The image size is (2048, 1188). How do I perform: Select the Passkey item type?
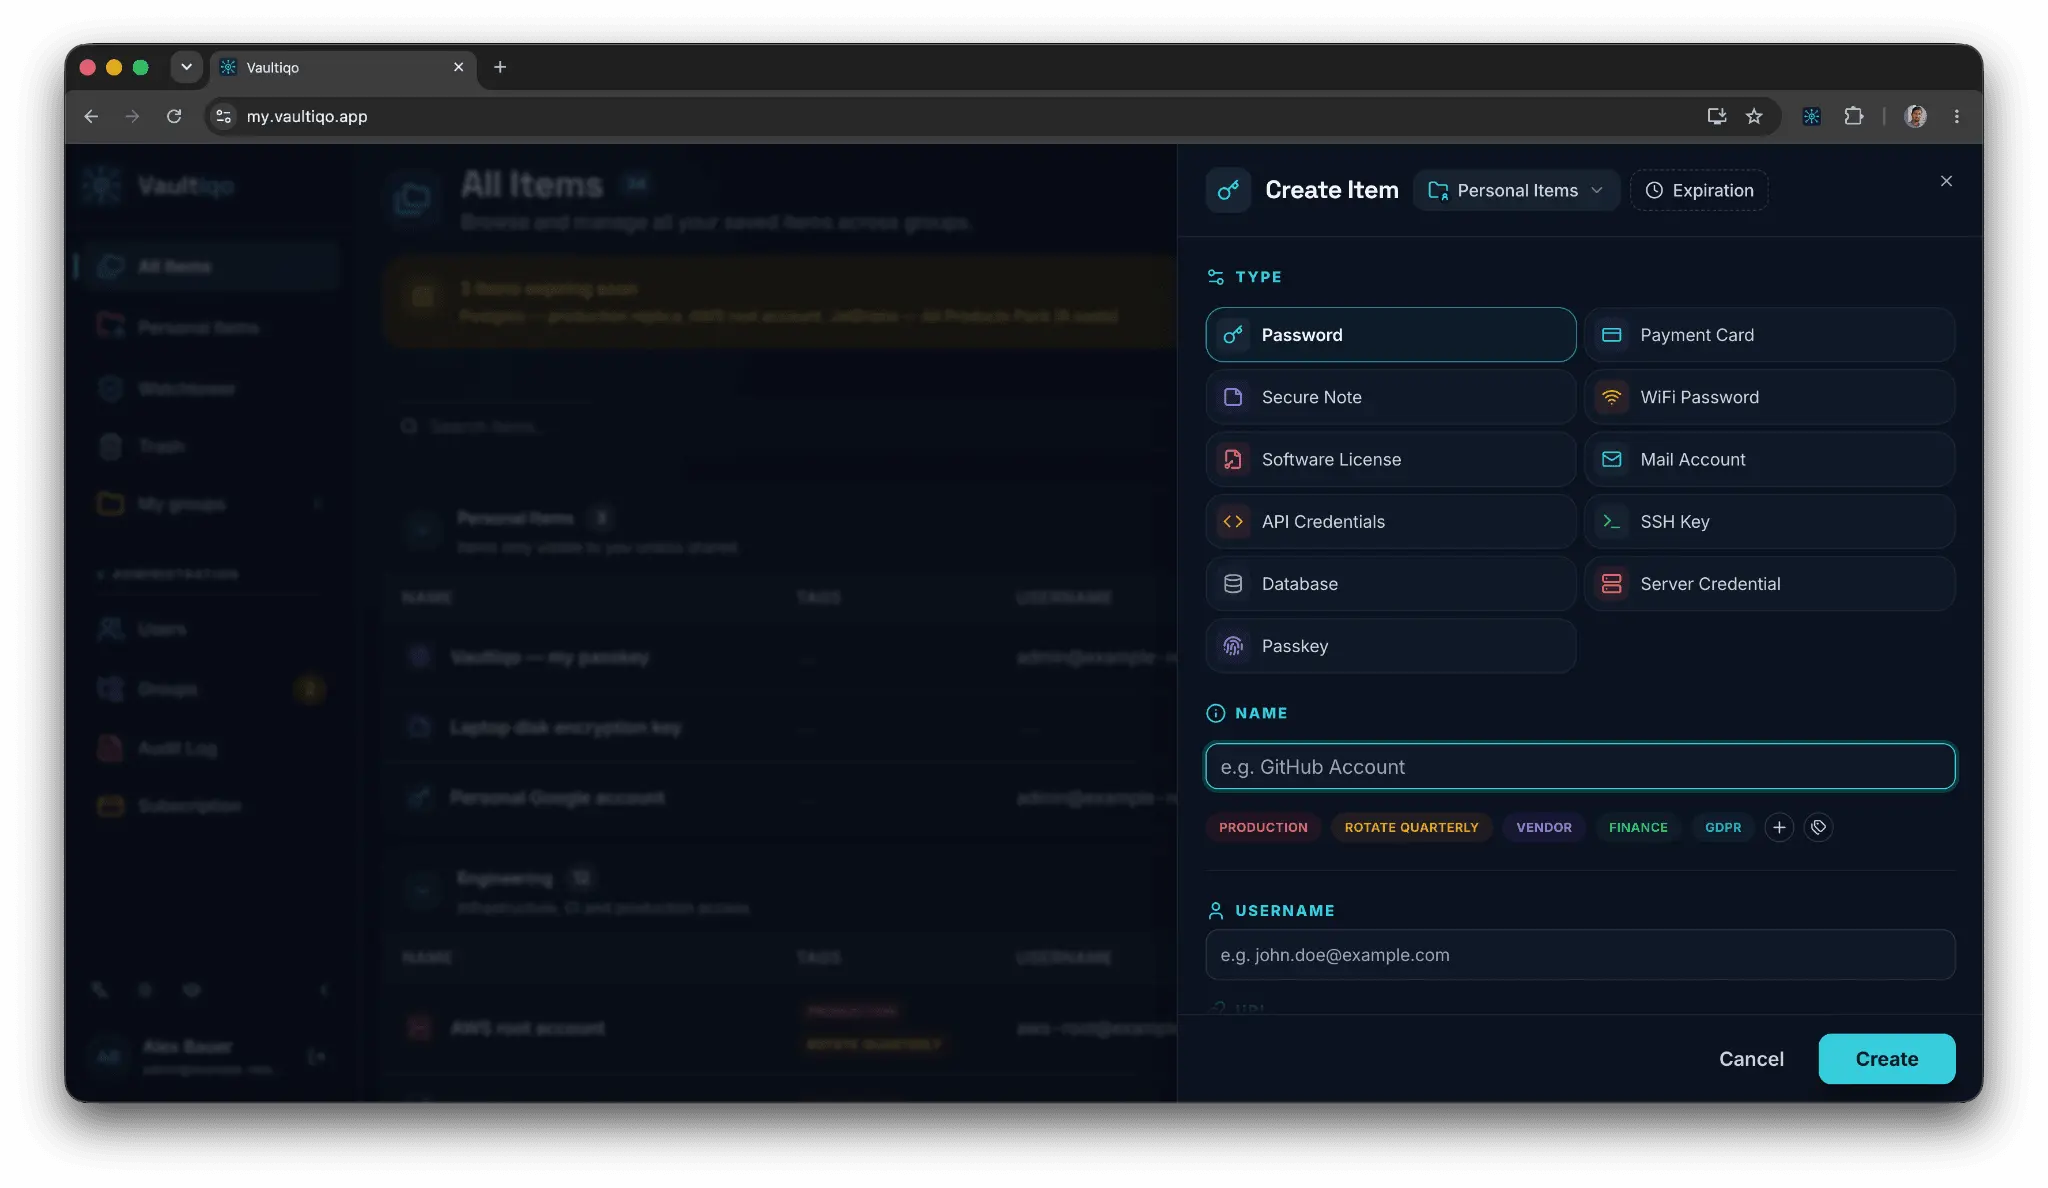click(1390, 646)
